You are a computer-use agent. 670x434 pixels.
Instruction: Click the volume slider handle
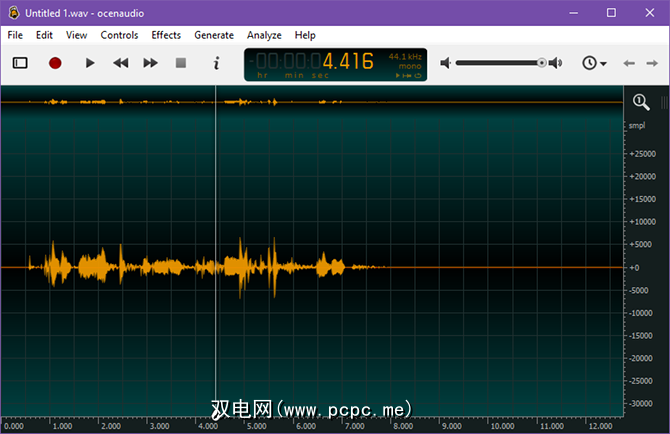point(542,63)
